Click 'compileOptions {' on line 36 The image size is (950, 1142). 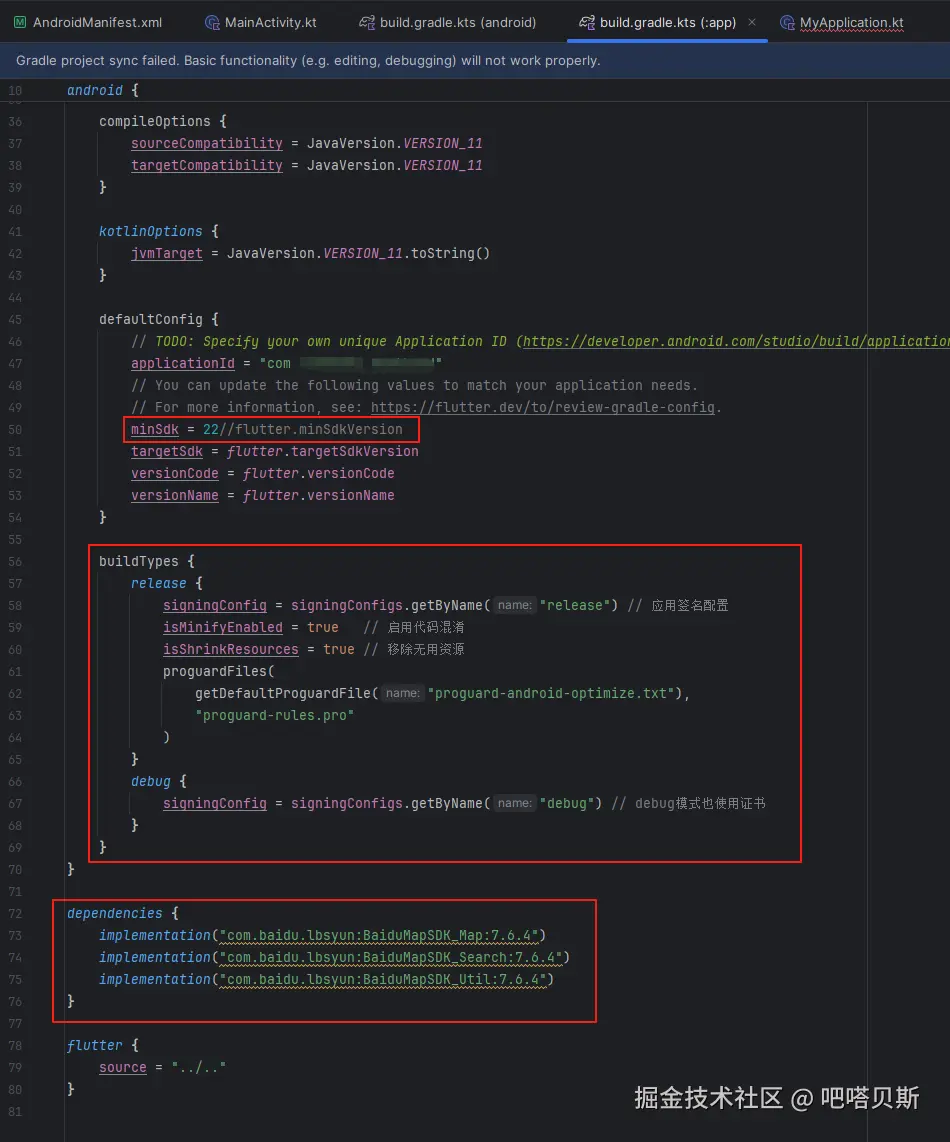(x=163, y=121)
